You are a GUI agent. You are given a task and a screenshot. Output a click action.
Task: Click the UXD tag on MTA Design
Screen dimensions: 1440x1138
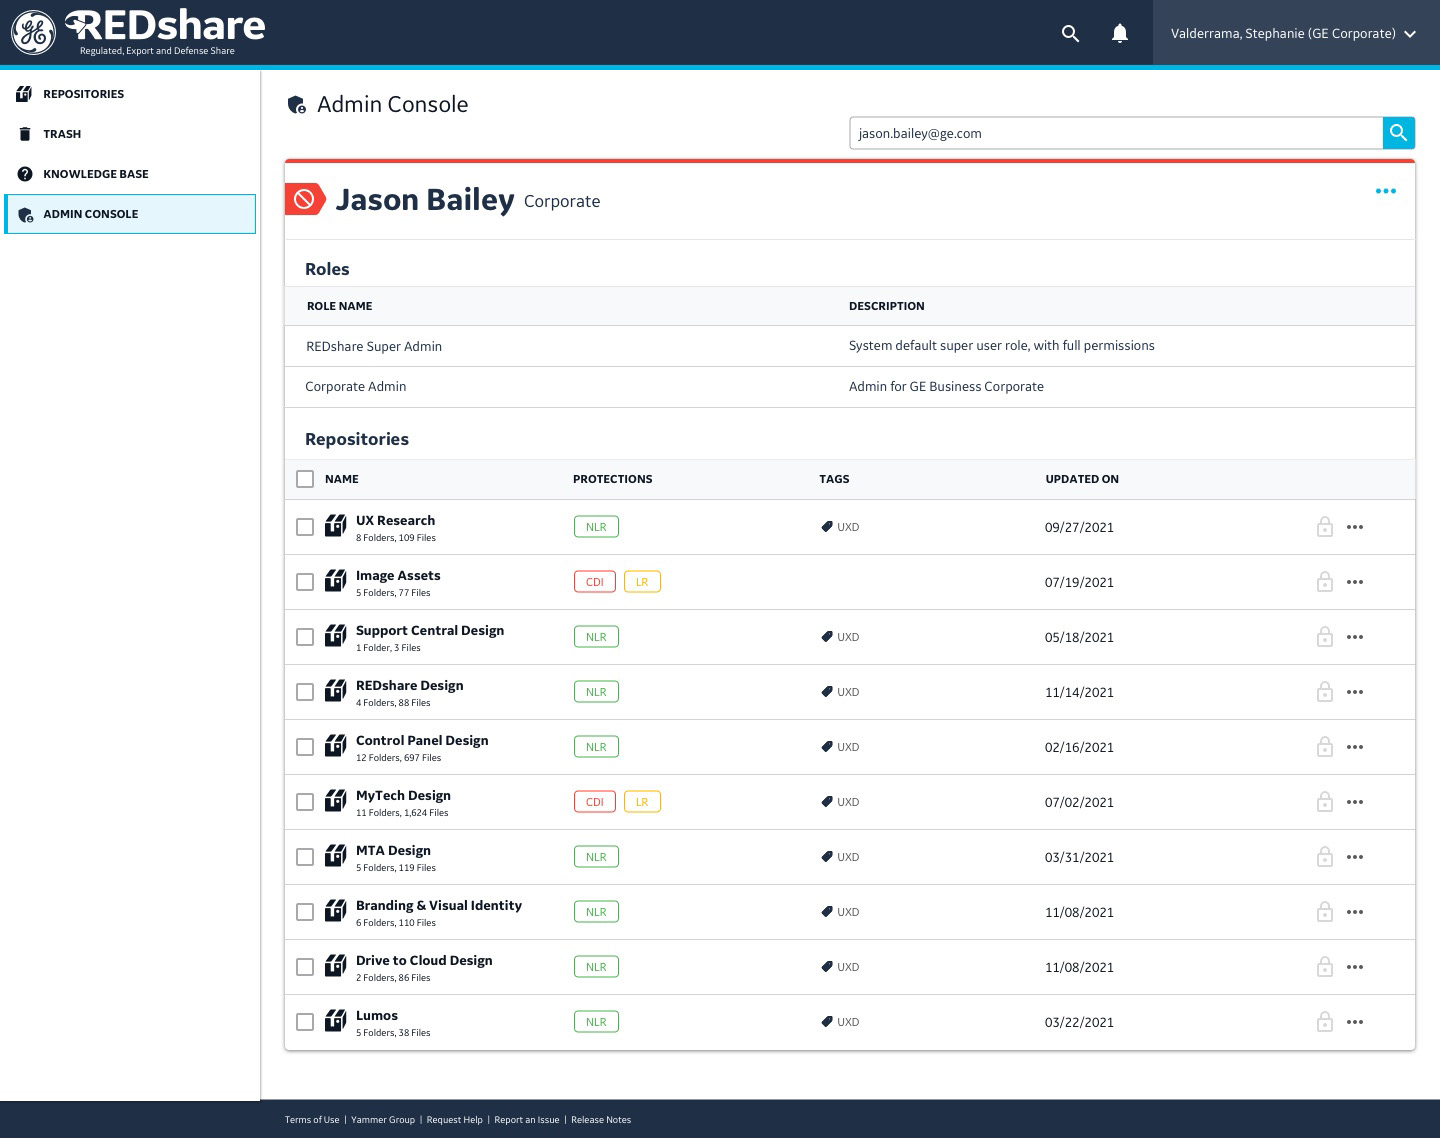tap(840, 857)
